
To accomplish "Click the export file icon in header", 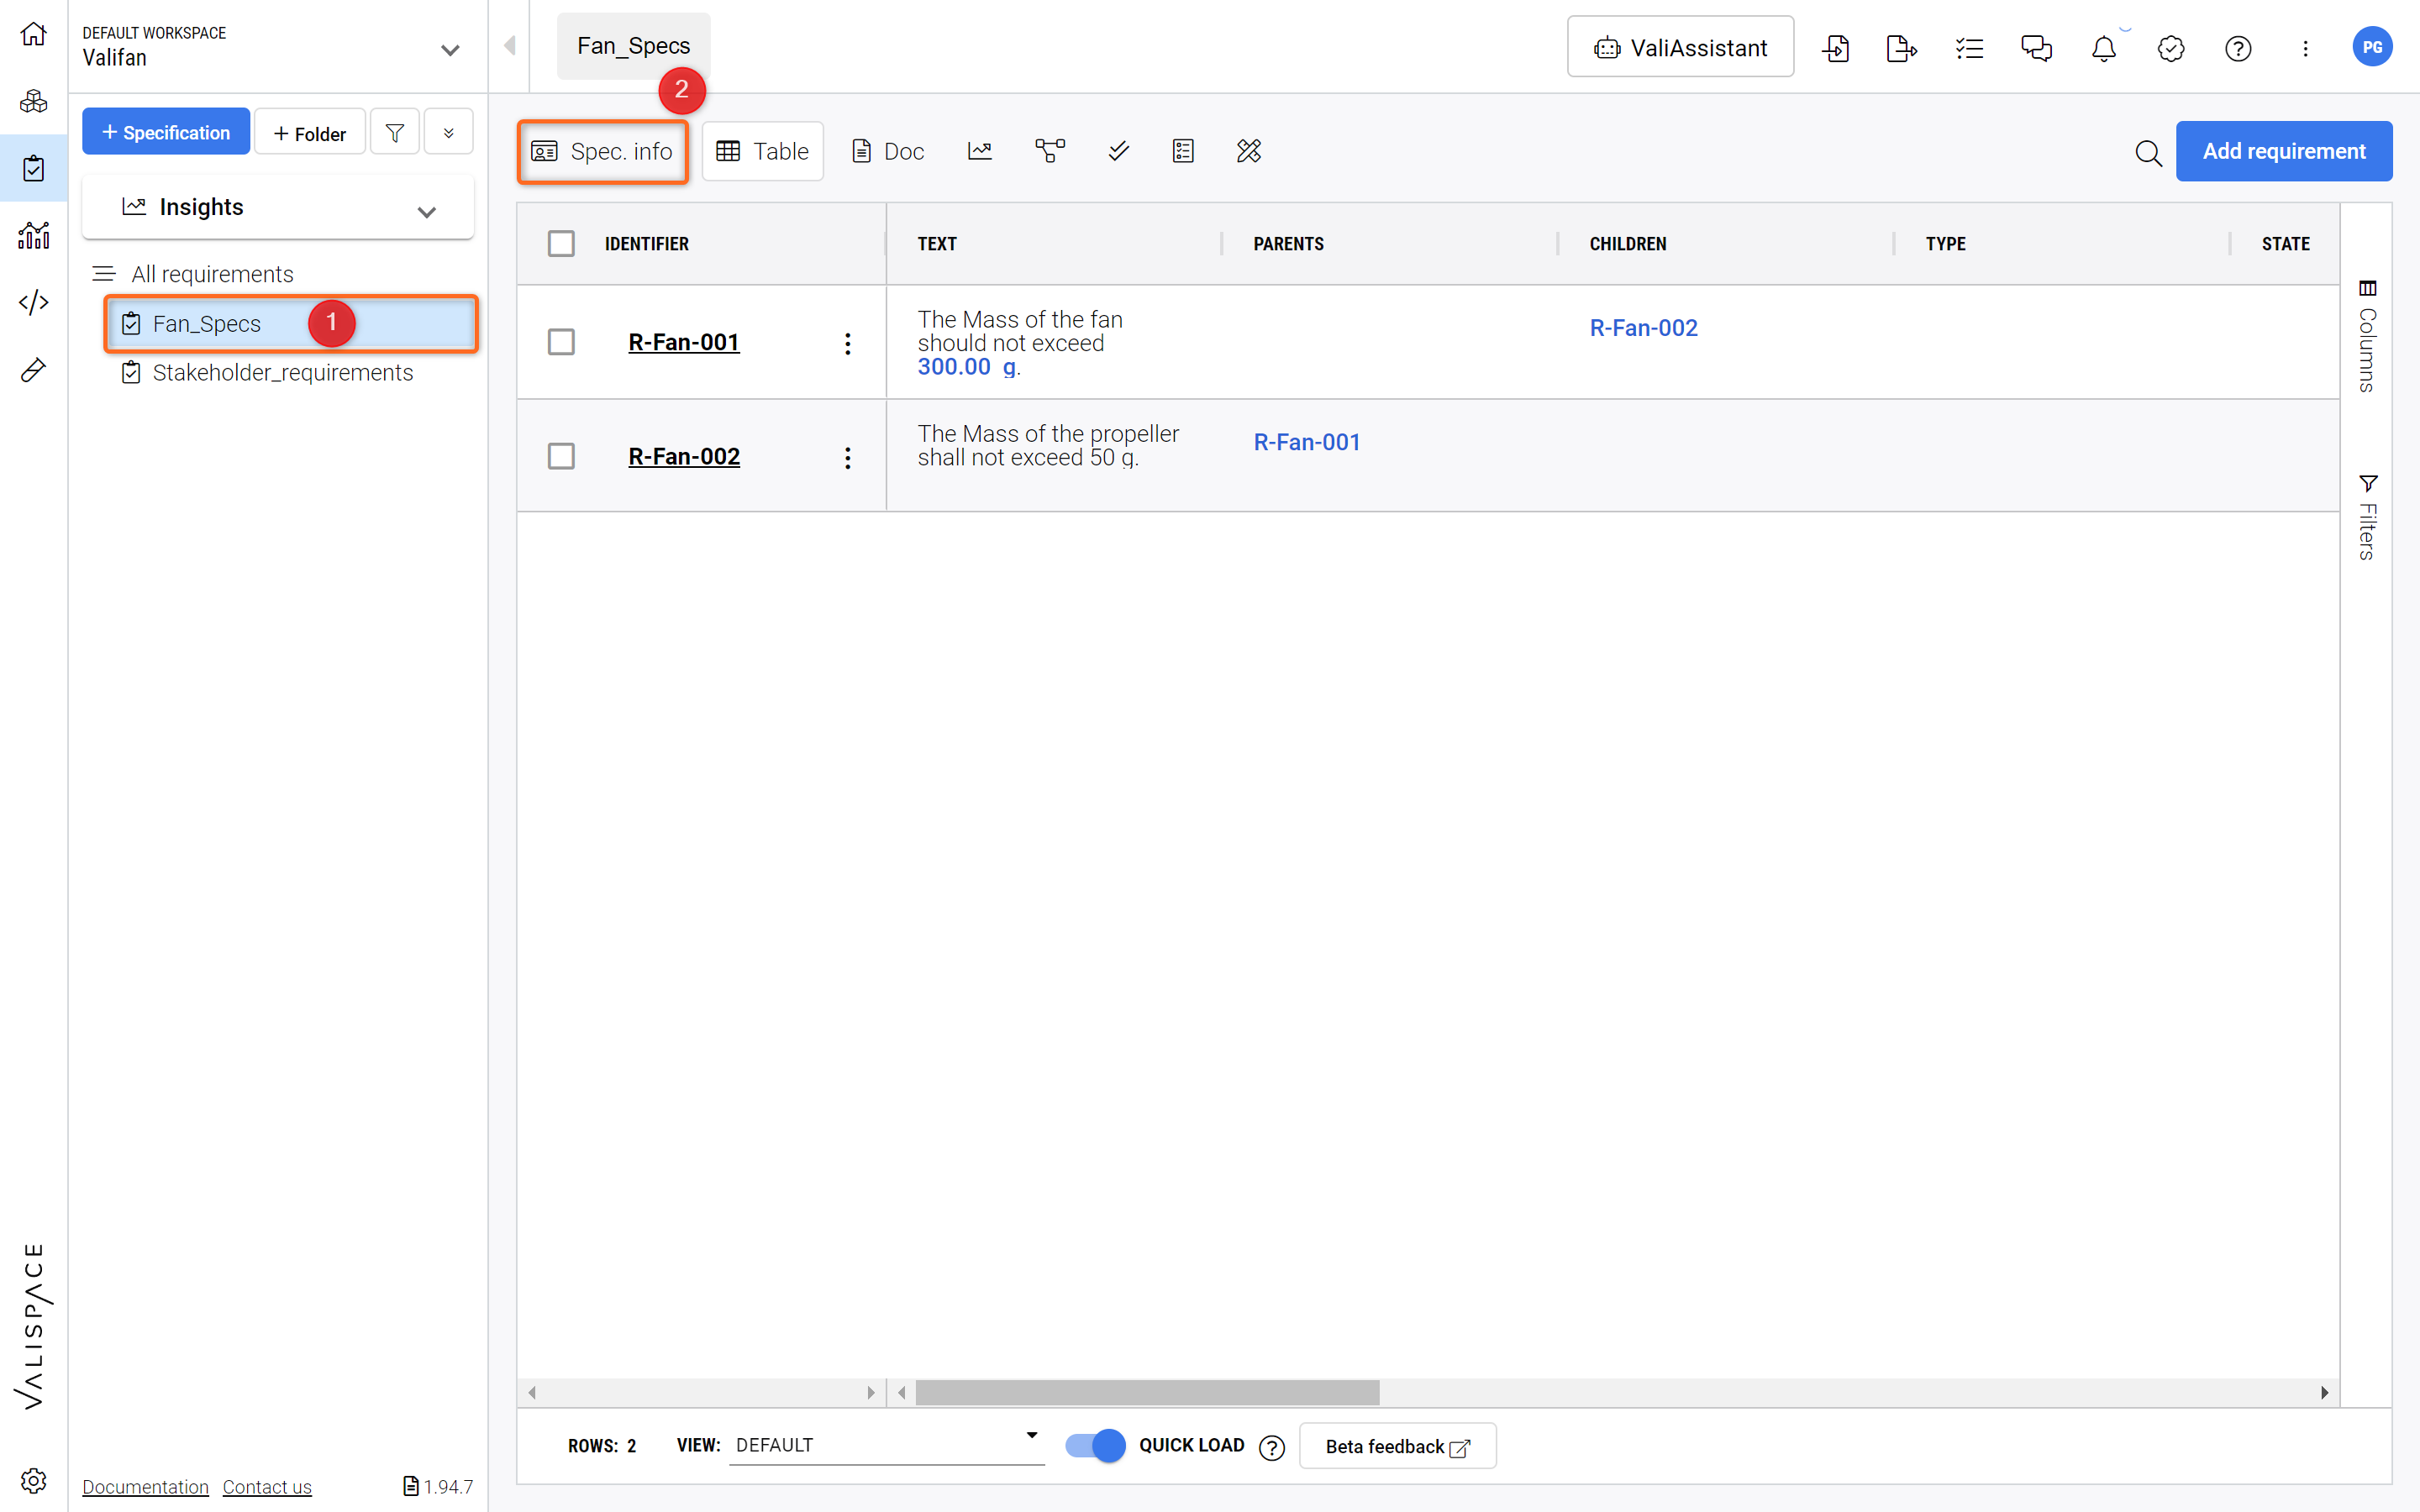I will [1902, 48].
